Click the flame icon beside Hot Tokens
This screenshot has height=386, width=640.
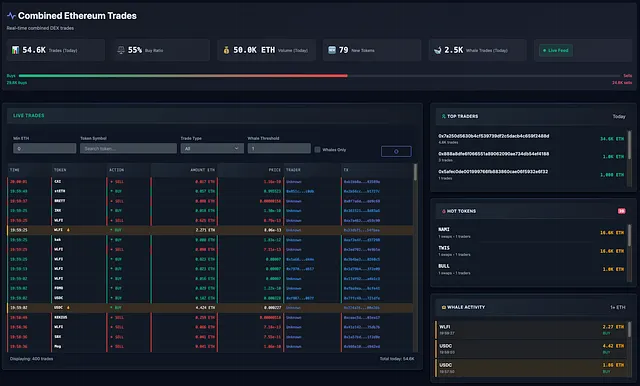coord(444,211)
